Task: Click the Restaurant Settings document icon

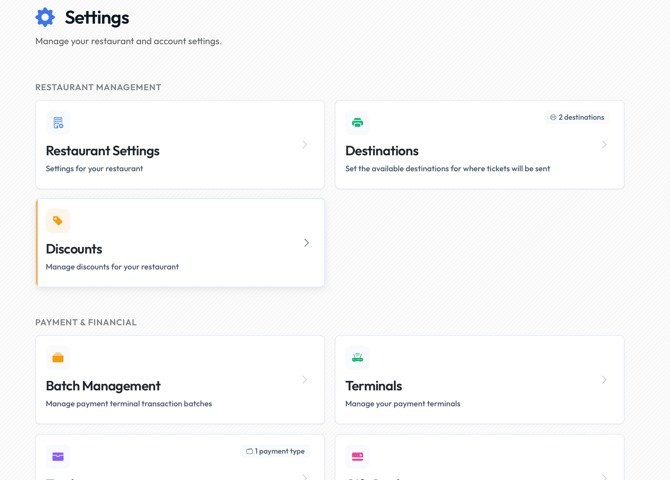Action: tap(58, 123)
